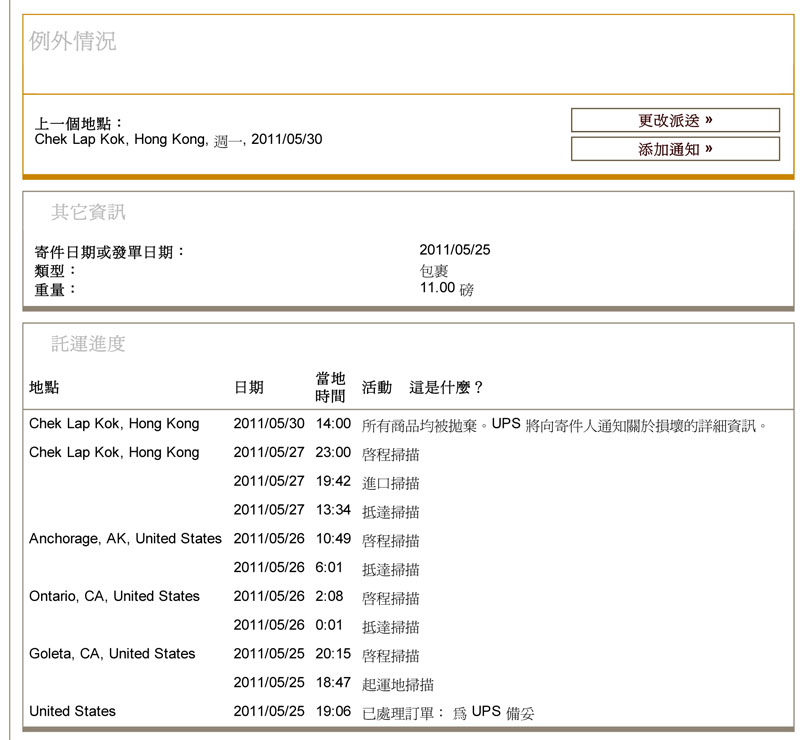The image size is (800, 740).
Task: Select the Goleta, CA location entry
Action: 112,654
